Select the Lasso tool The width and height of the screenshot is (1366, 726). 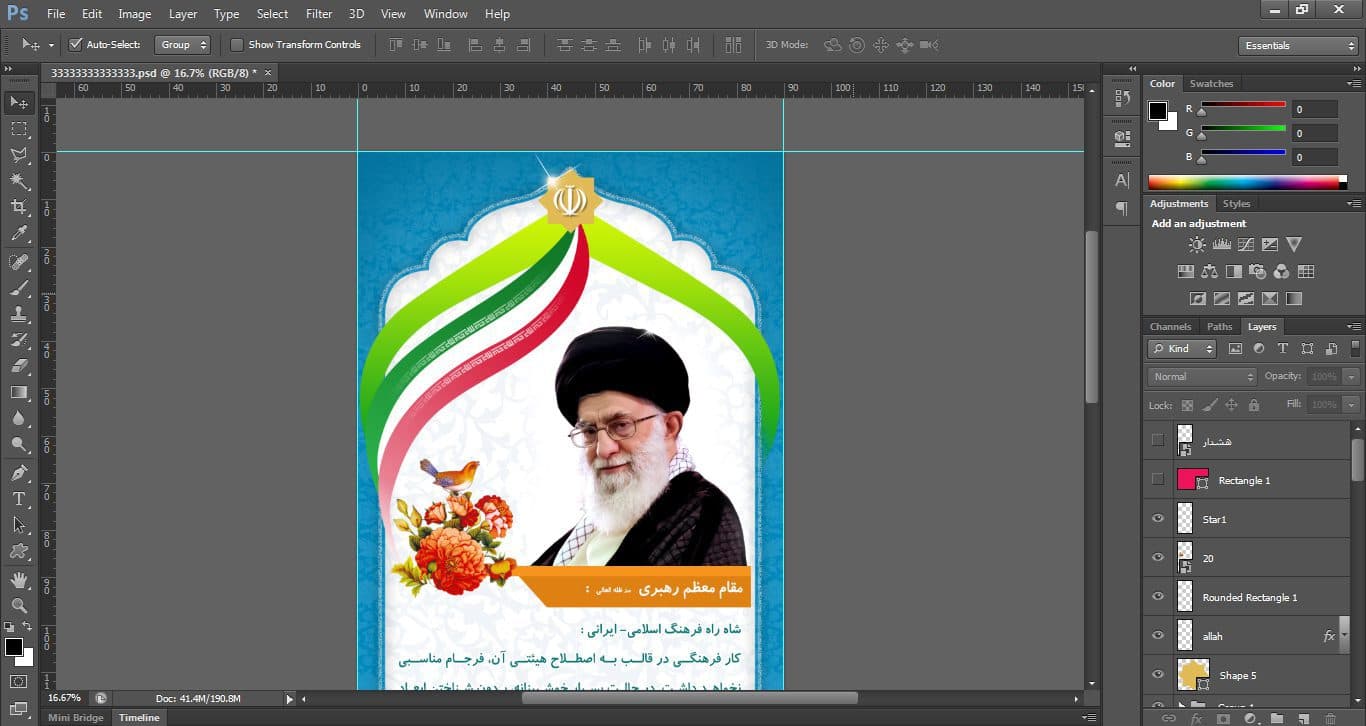coord(19,155)
